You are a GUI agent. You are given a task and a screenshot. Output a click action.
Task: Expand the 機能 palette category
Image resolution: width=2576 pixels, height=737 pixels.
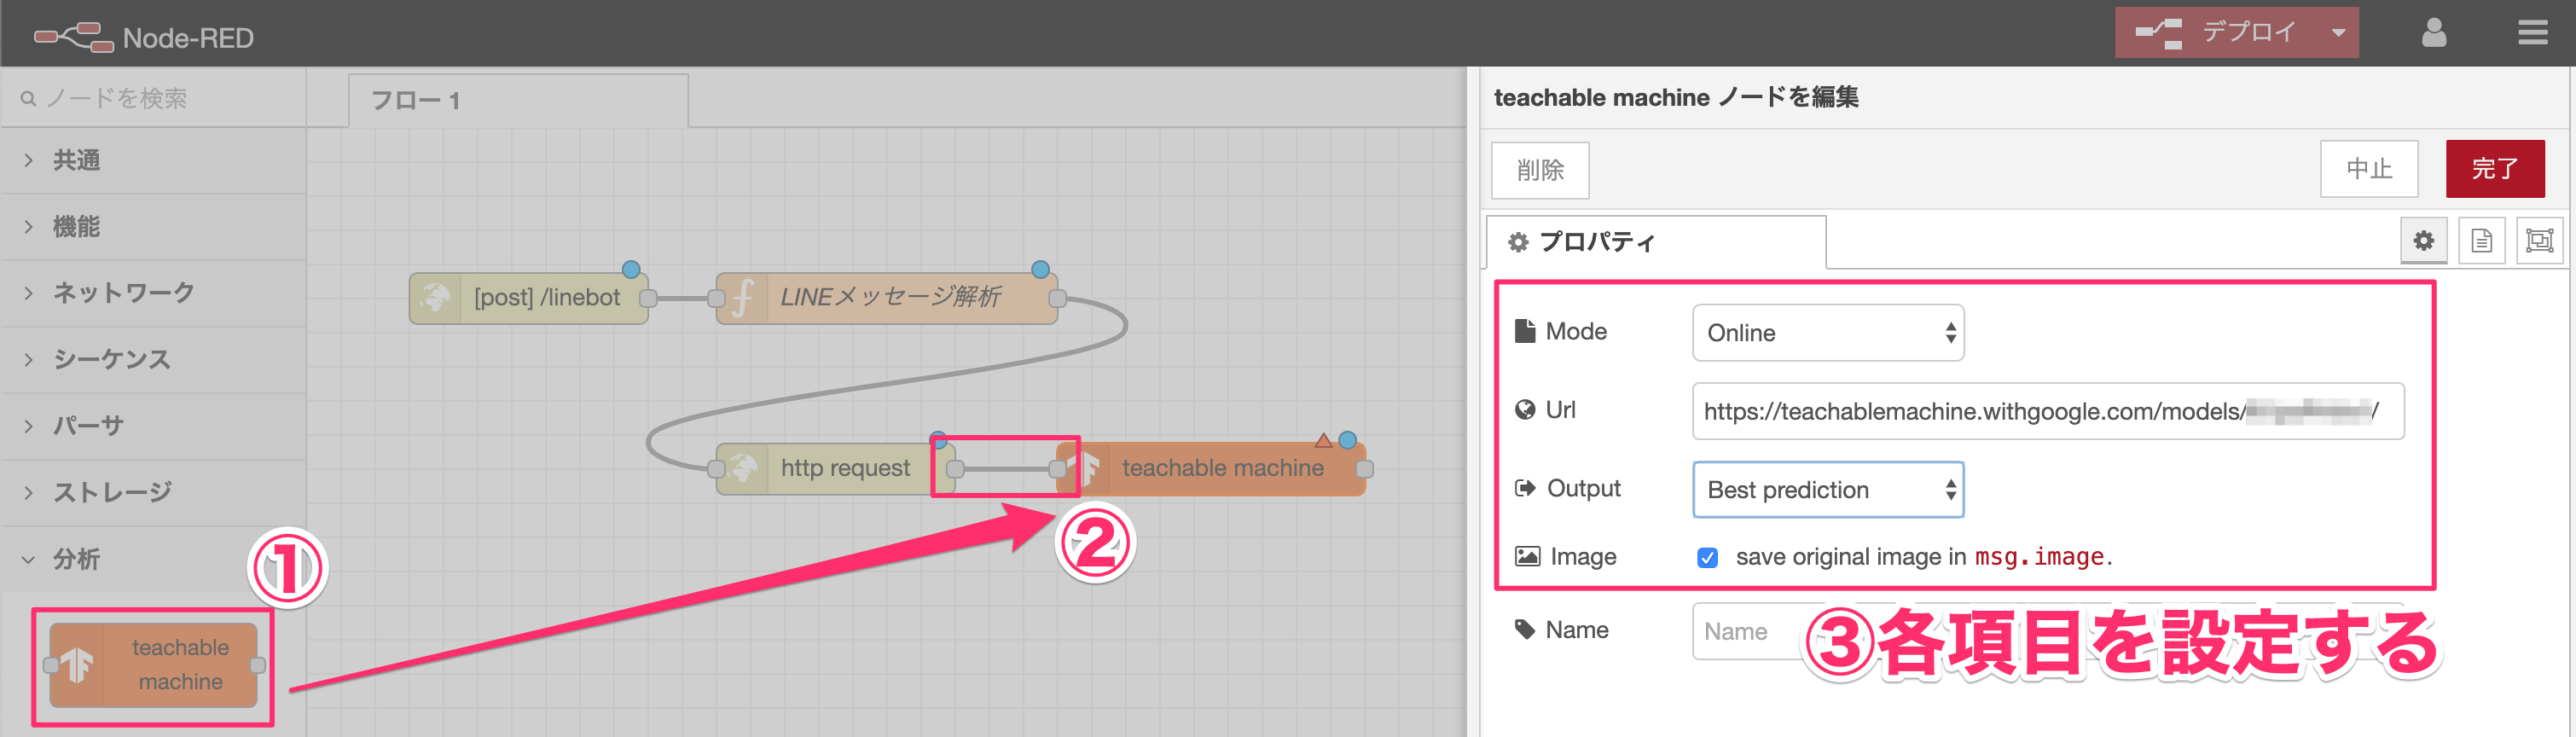pos(153,227)
